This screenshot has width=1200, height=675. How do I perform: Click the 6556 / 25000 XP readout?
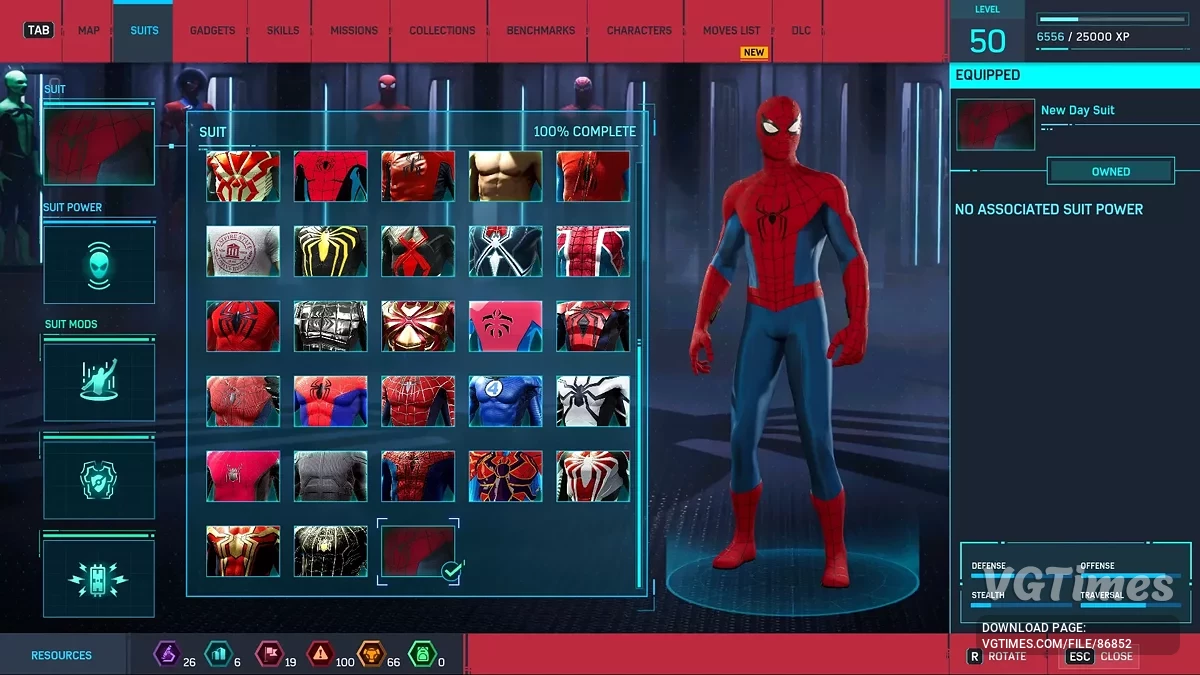pyautogui.click(x=1082, y=36)
